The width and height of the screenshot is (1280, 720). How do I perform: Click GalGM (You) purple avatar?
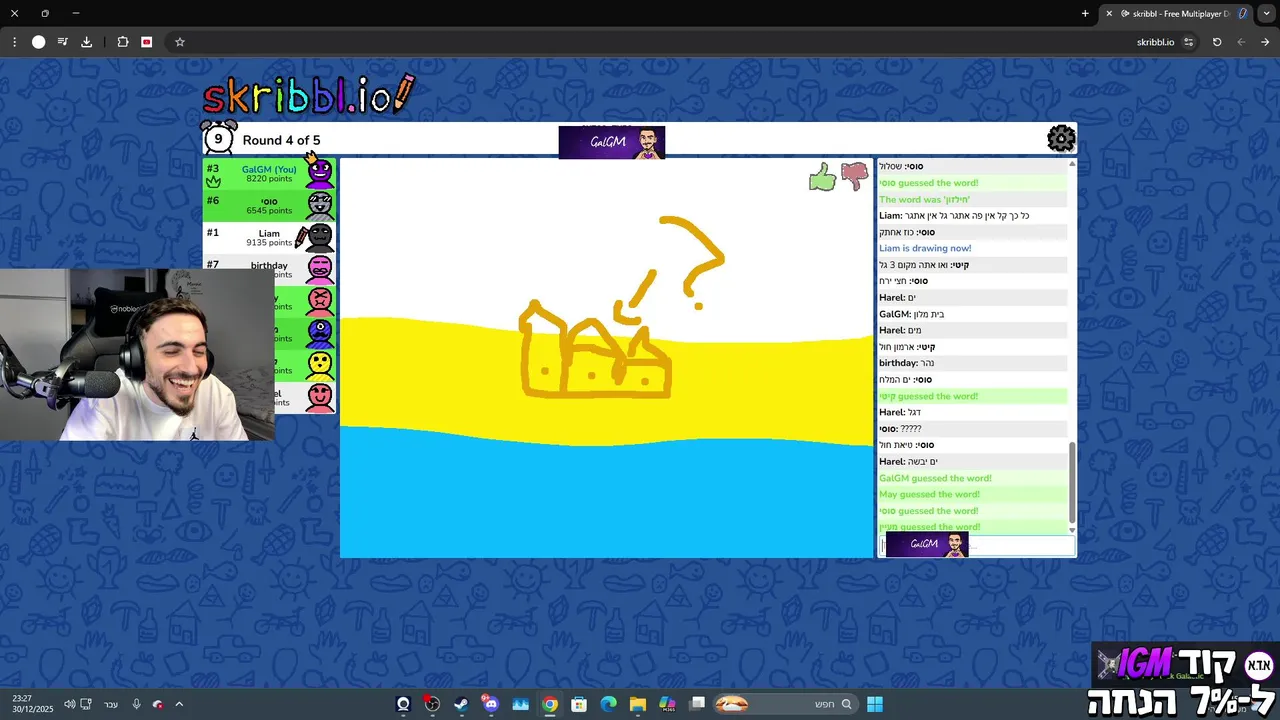pyautogui.click(x=319, y=172)
